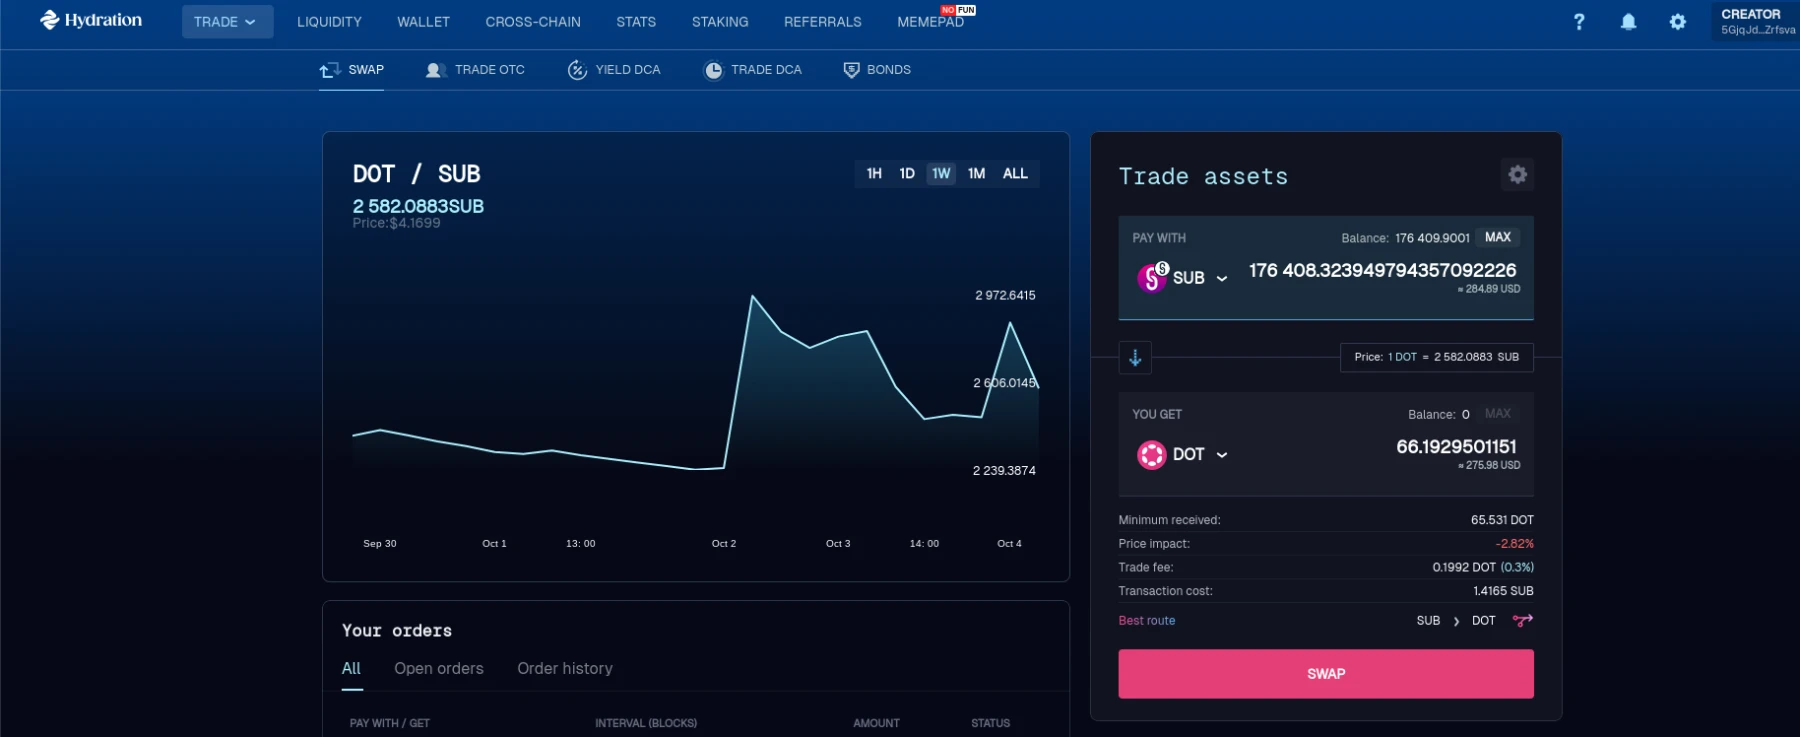The width and height of the screenshot is (1800, 737).
Task: Open the notifications bell
Action: click(x=1628, y=22)
